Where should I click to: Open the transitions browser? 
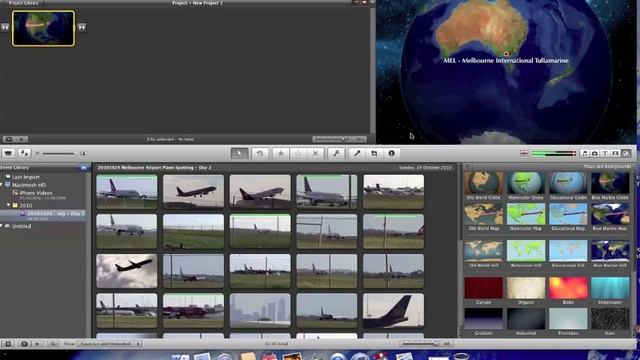pos(615,153)
